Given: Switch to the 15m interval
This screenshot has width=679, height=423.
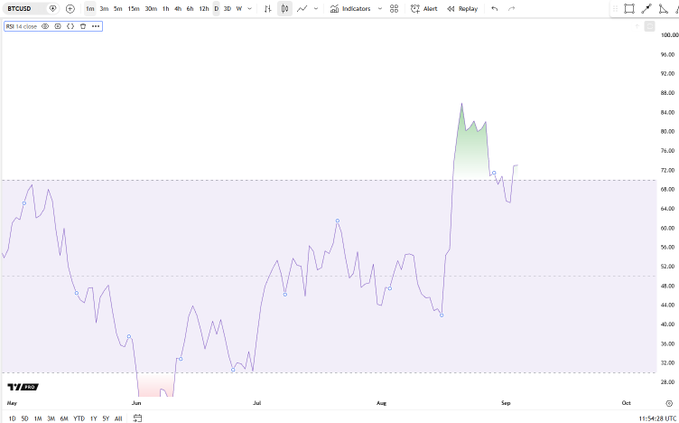Looking at the screenshot, I should pos(134,9).
